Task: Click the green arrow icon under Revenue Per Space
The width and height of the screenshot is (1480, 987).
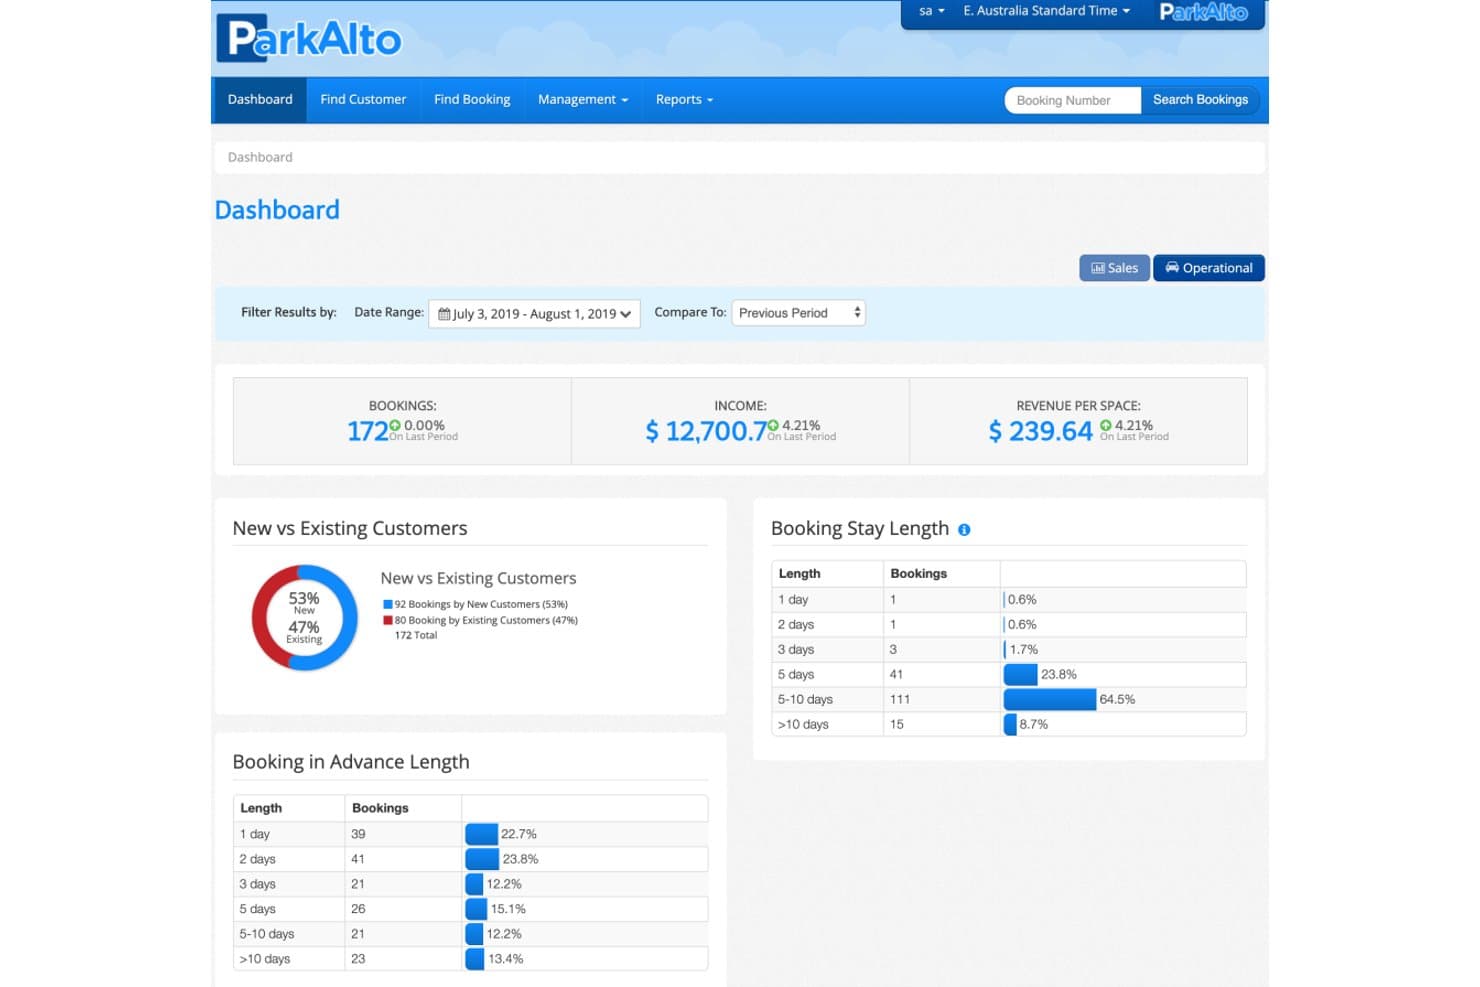Action: coord(1106,426)
